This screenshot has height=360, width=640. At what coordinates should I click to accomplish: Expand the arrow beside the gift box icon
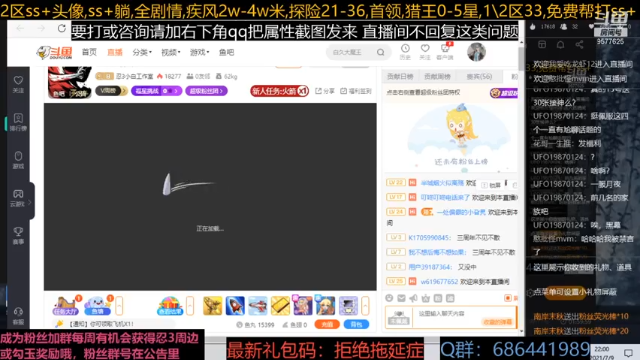[x=190, y=305]
